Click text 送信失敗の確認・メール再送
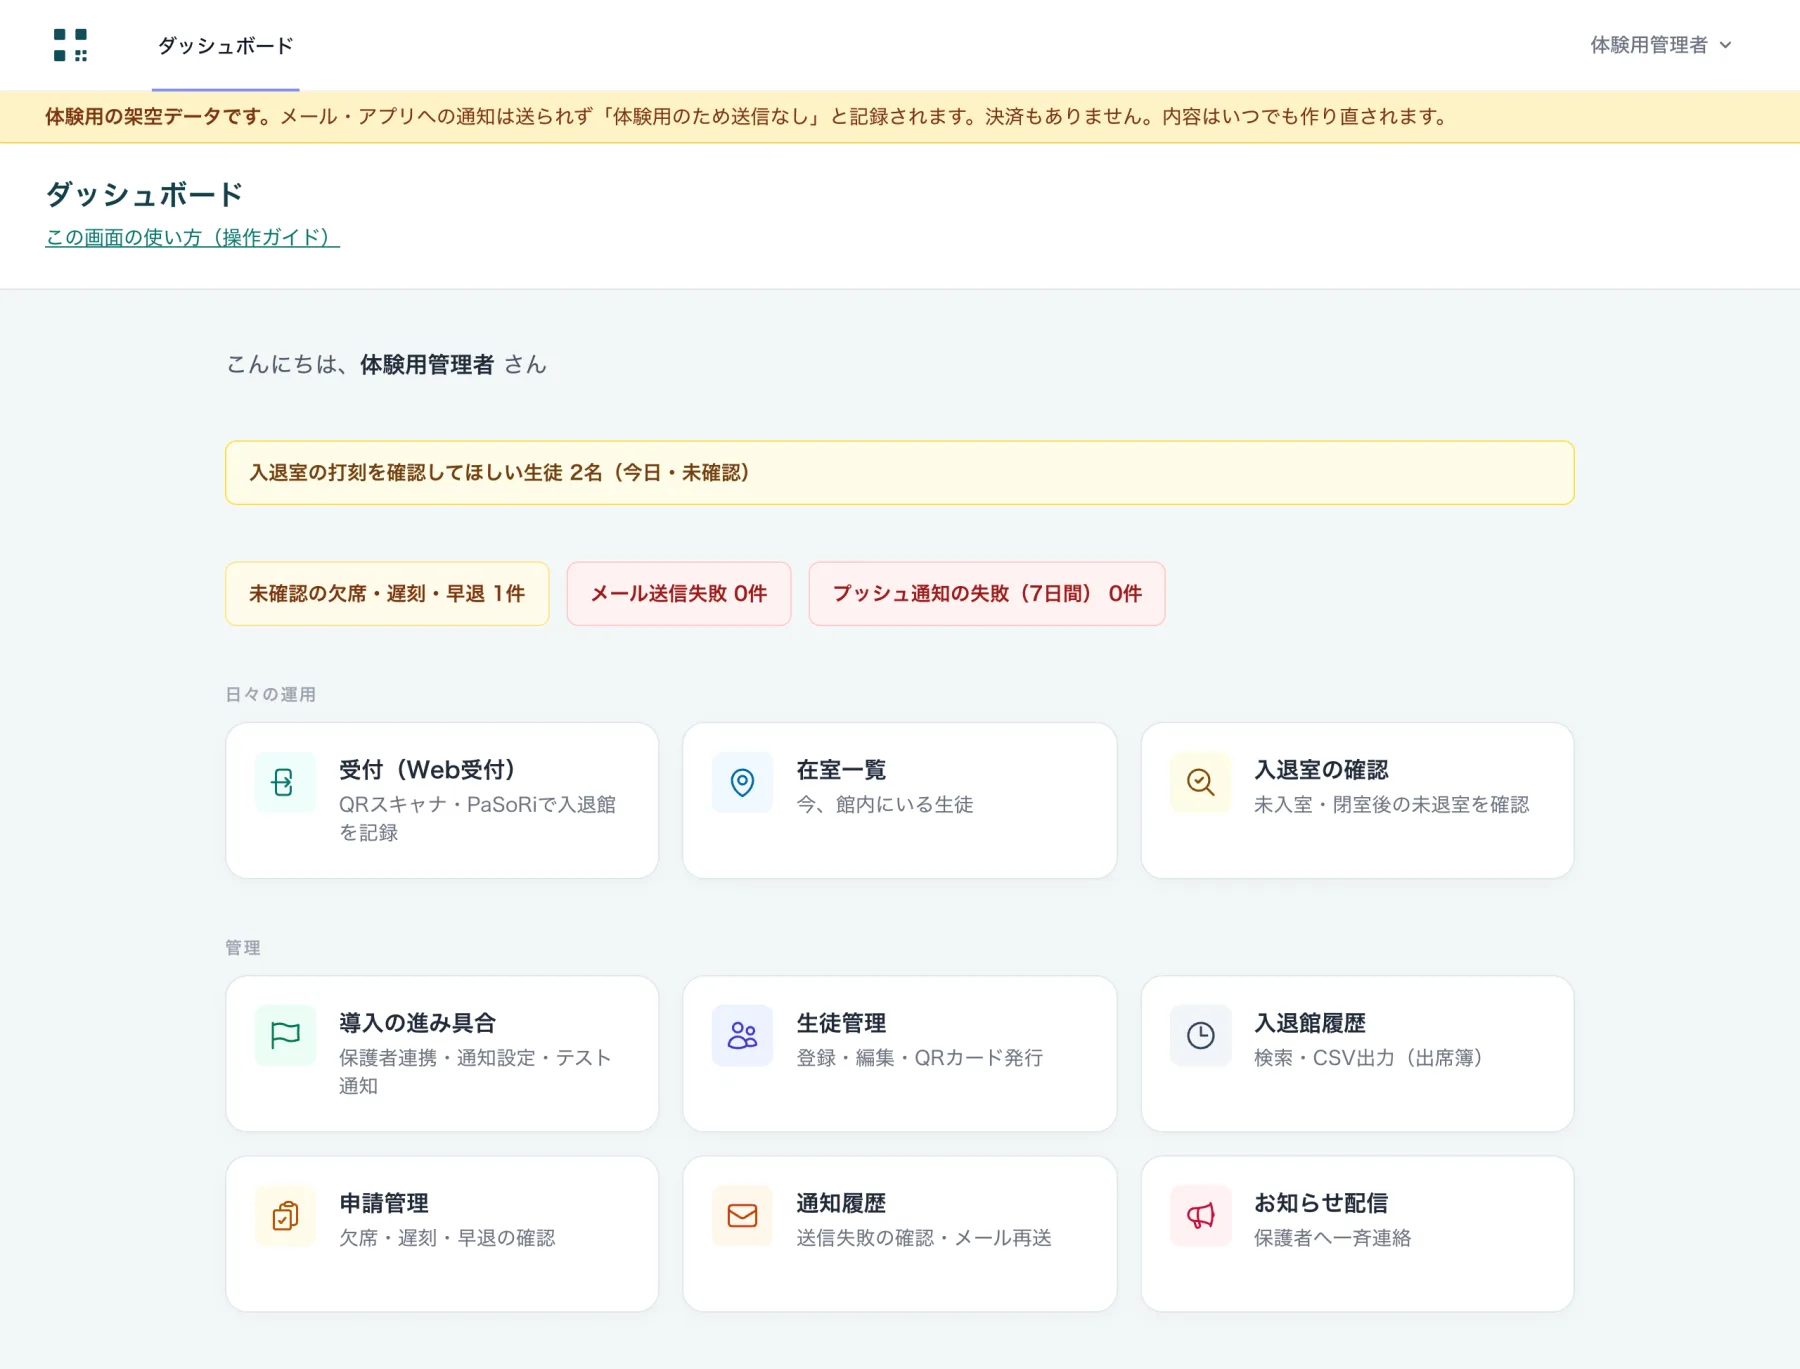This screenshot has width=1800, height=1369. [x=924, y=1237]
